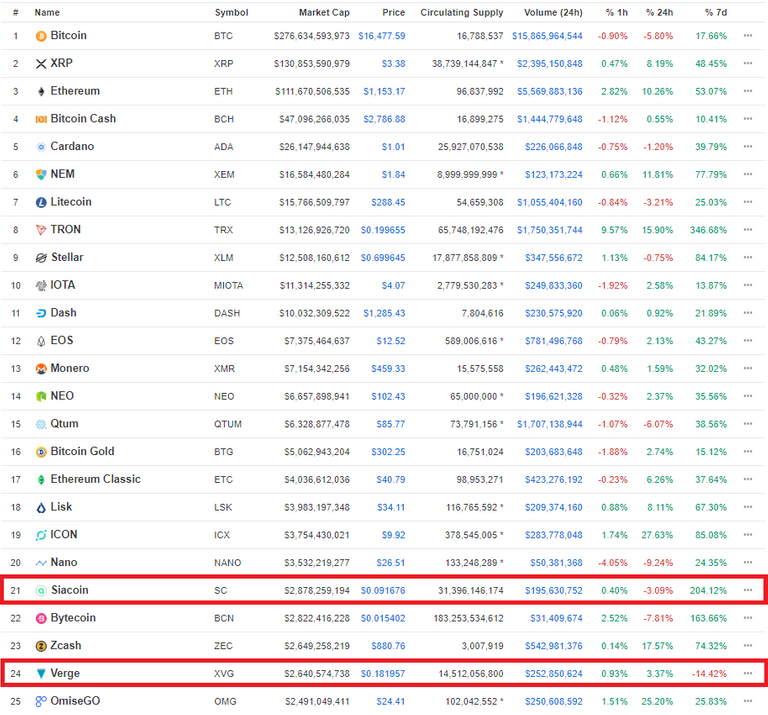
Task: Click the Lisk logo icon
Action: click(41, 507)
